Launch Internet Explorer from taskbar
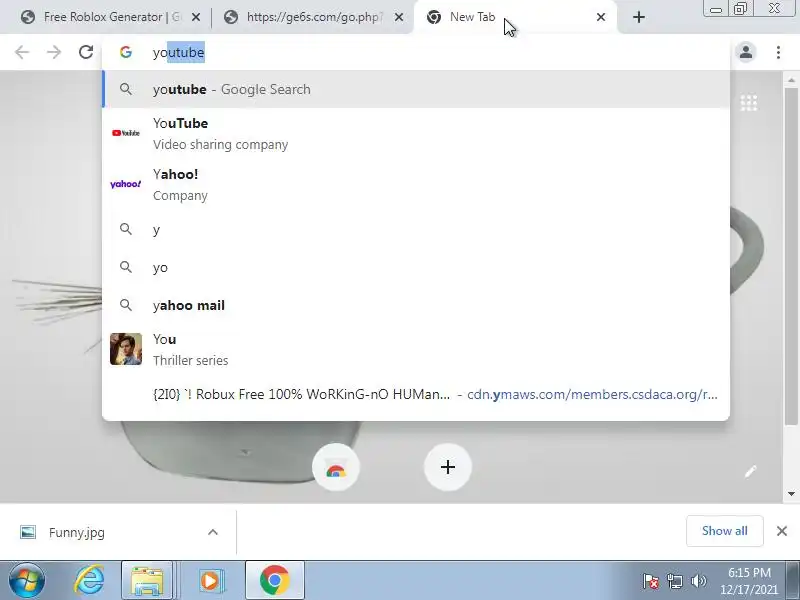Viewport: 800px width, 600px height. [x=90, y=580]
